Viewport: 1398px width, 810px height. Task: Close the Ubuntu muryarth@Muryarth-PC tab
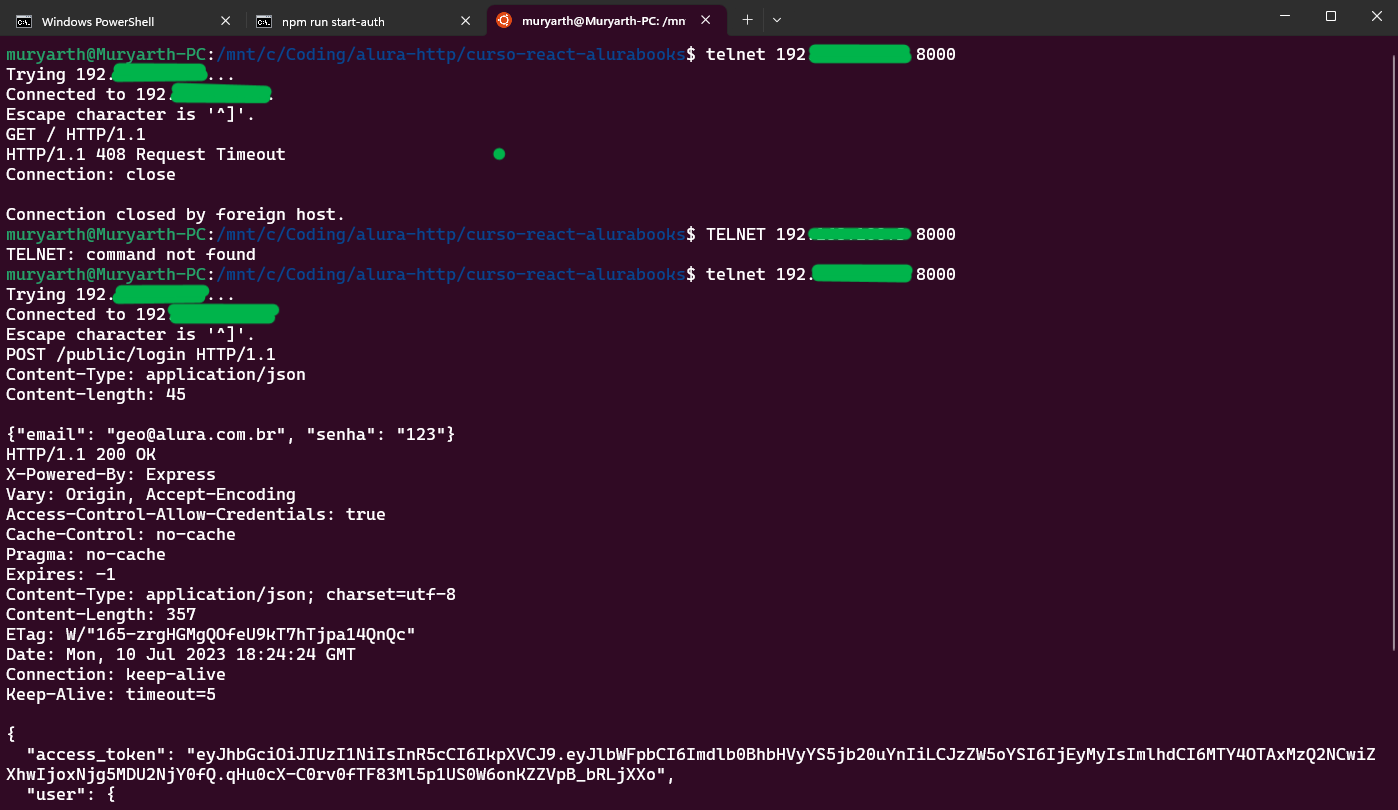click(x=706, y=21)
